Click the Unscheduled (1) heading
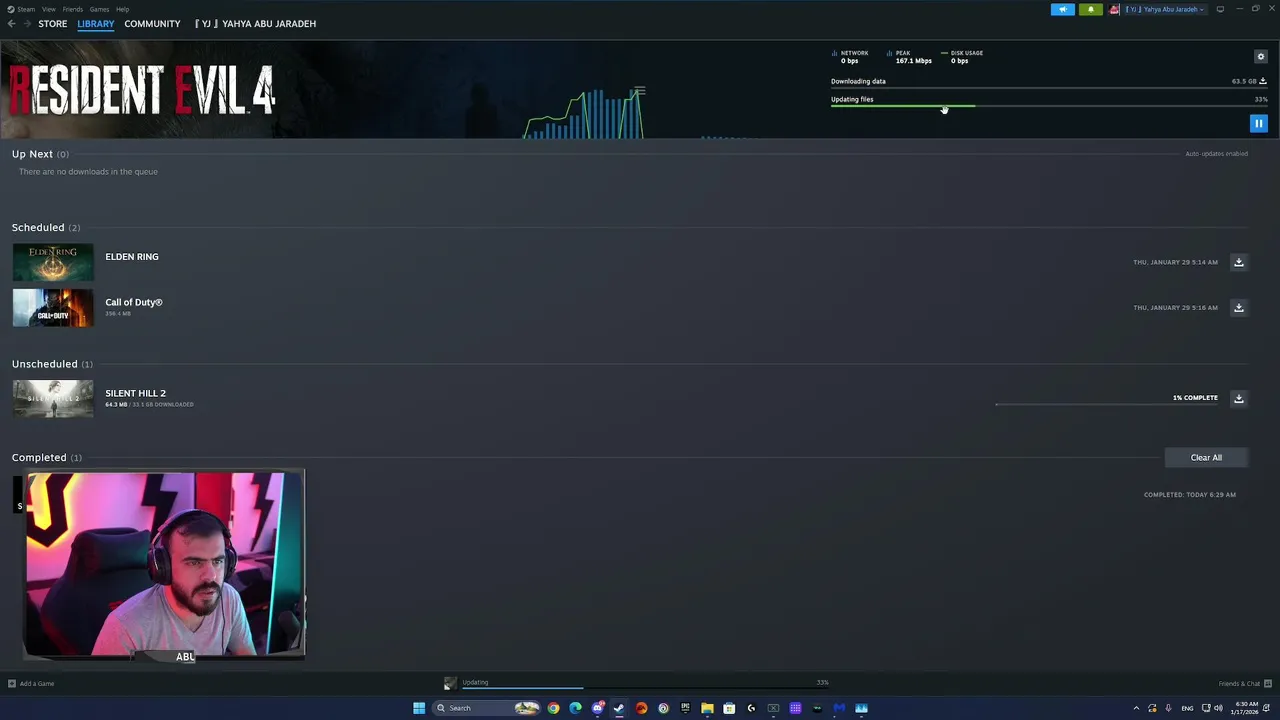 [x=52, y=364]
